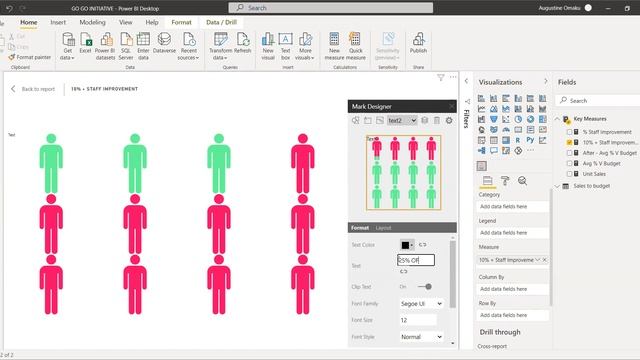Viewport: 640px width, 360px height.
Task: Click Format painter in Clipboard group
Action: point(29,57)
